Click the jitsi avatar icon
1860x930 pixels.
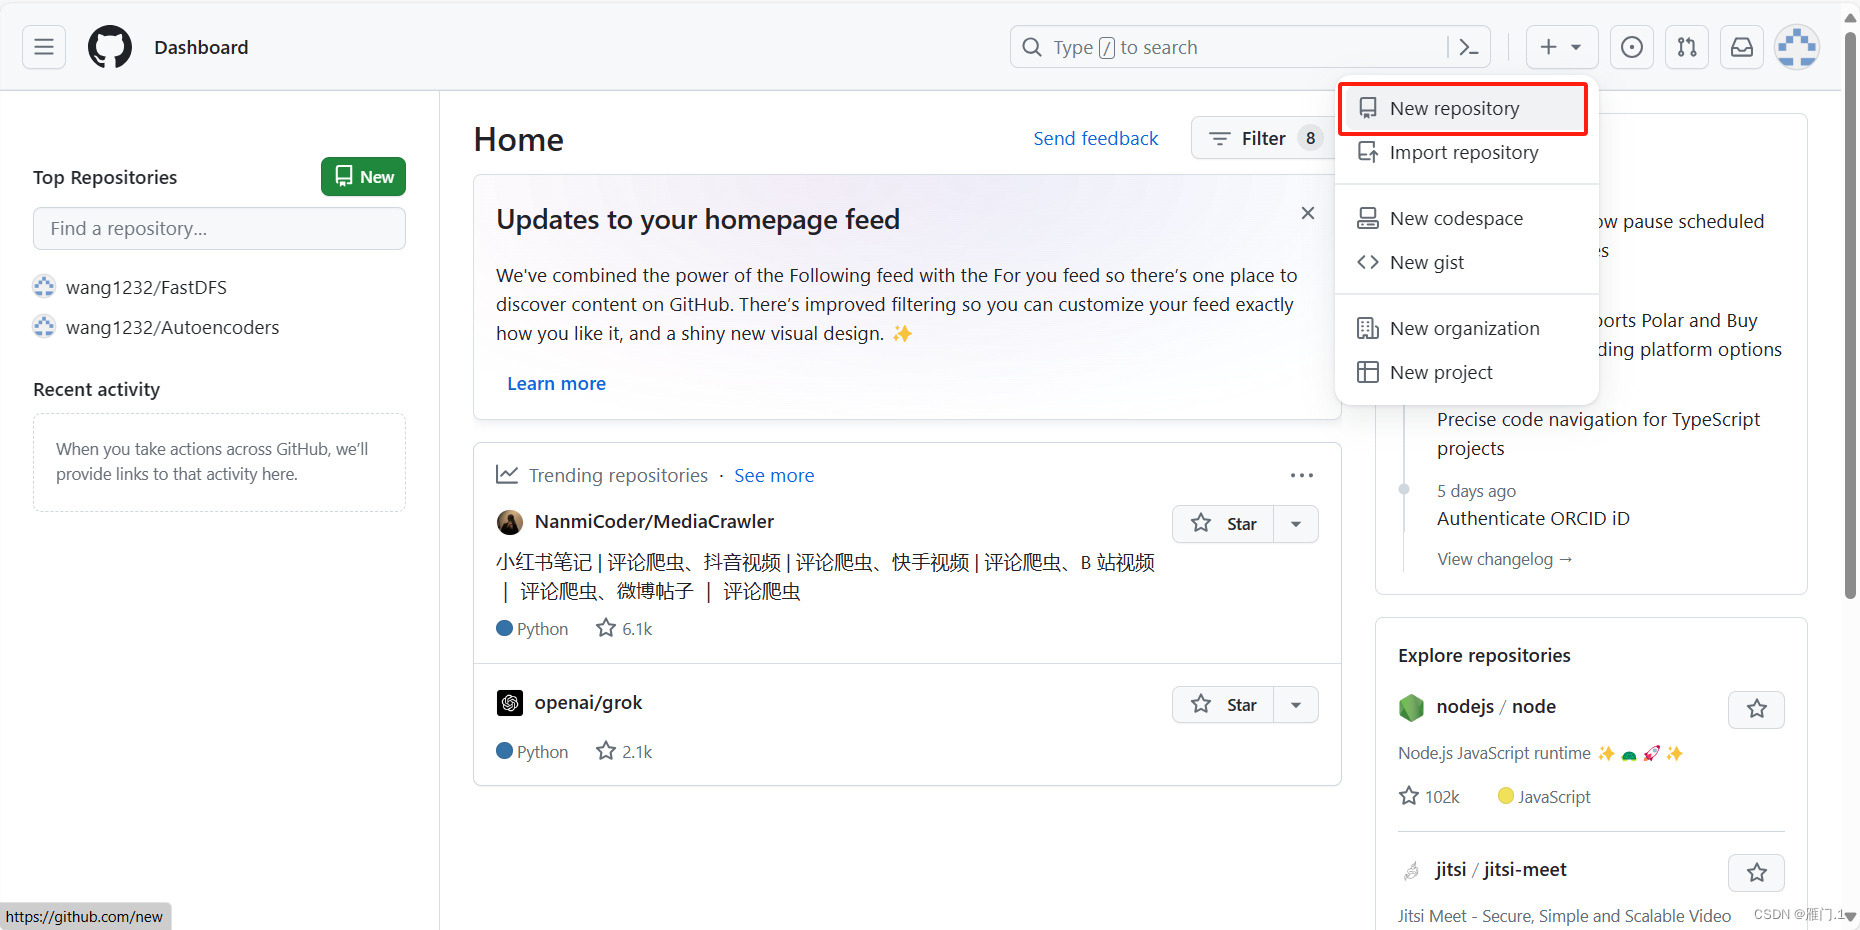pyautogui.click(x=1411, y=871)
